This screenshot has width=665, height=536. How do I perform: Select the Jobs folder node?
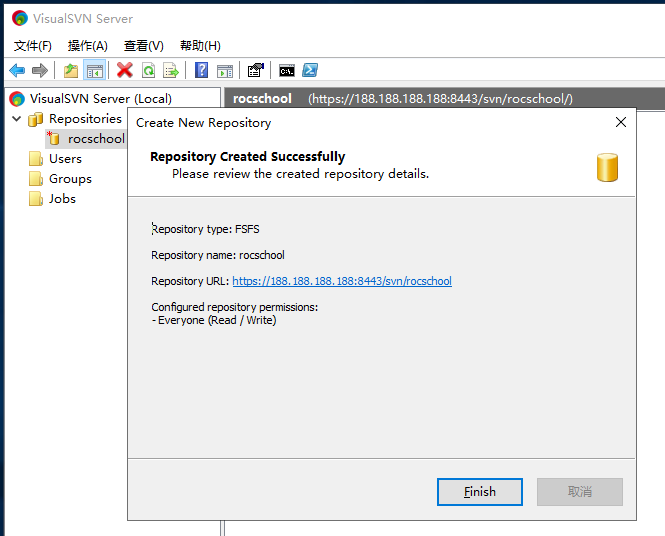tap(62, 198)
